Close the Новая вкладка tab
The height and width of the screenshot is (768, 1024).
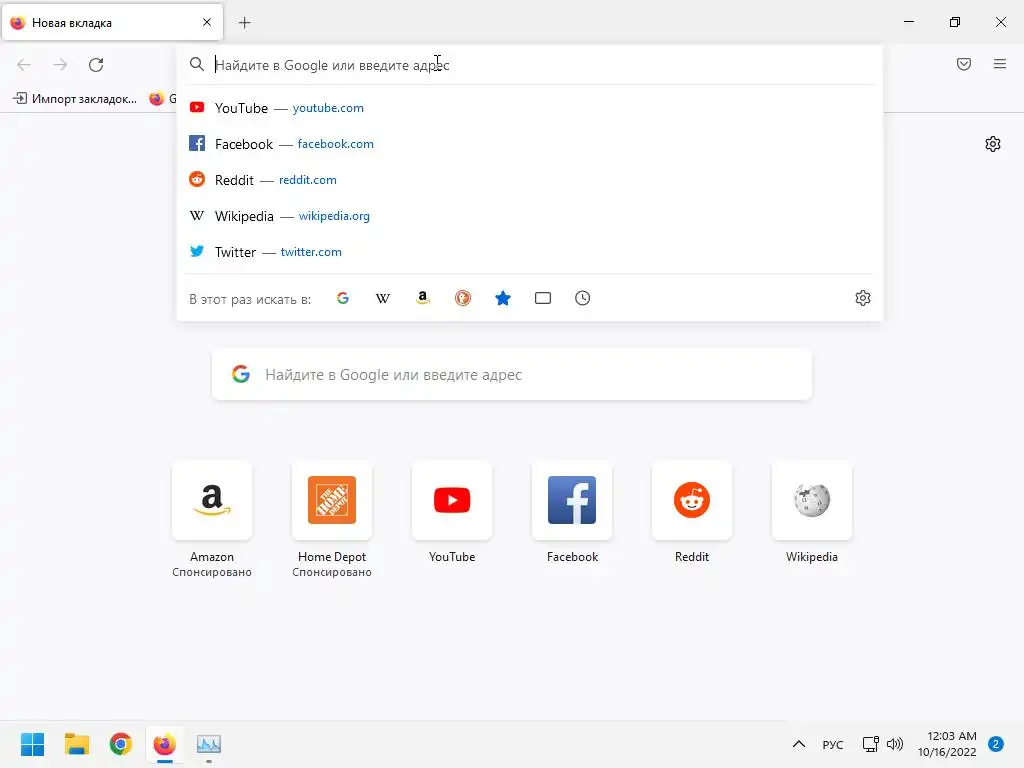(x=207, y=22)
